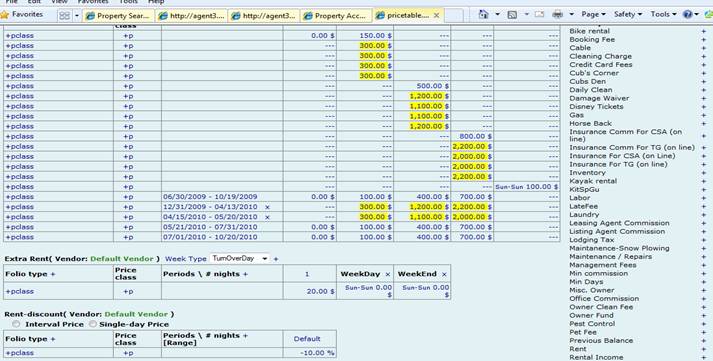Switch to the Property Acc... tab
Image resolution: width=713 pixels, height=361 pixels.
(x=336, y=16)
